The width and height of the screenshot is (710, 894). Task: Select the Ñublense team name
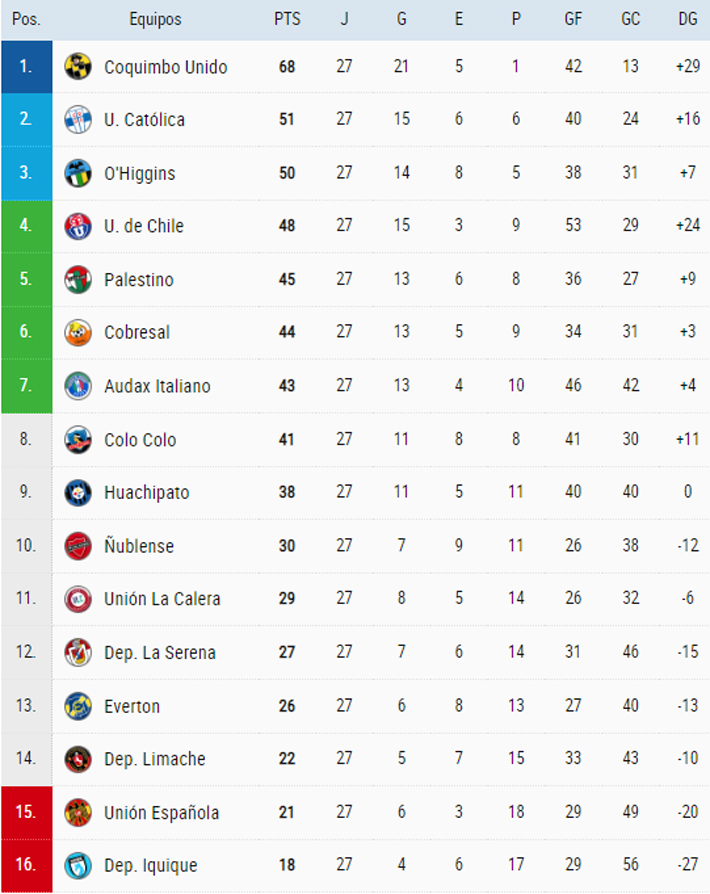click(x=139, y=546)
